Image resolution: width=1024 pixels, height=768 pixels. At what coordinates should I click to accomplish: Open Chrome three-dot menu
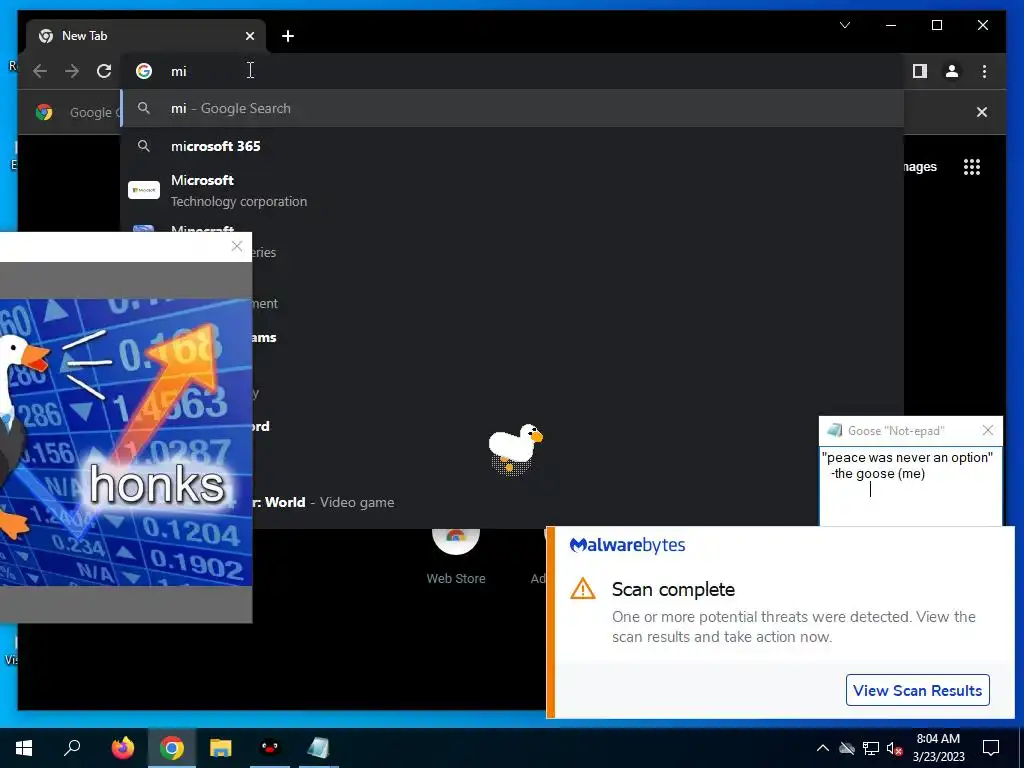(x=984, y=71)
